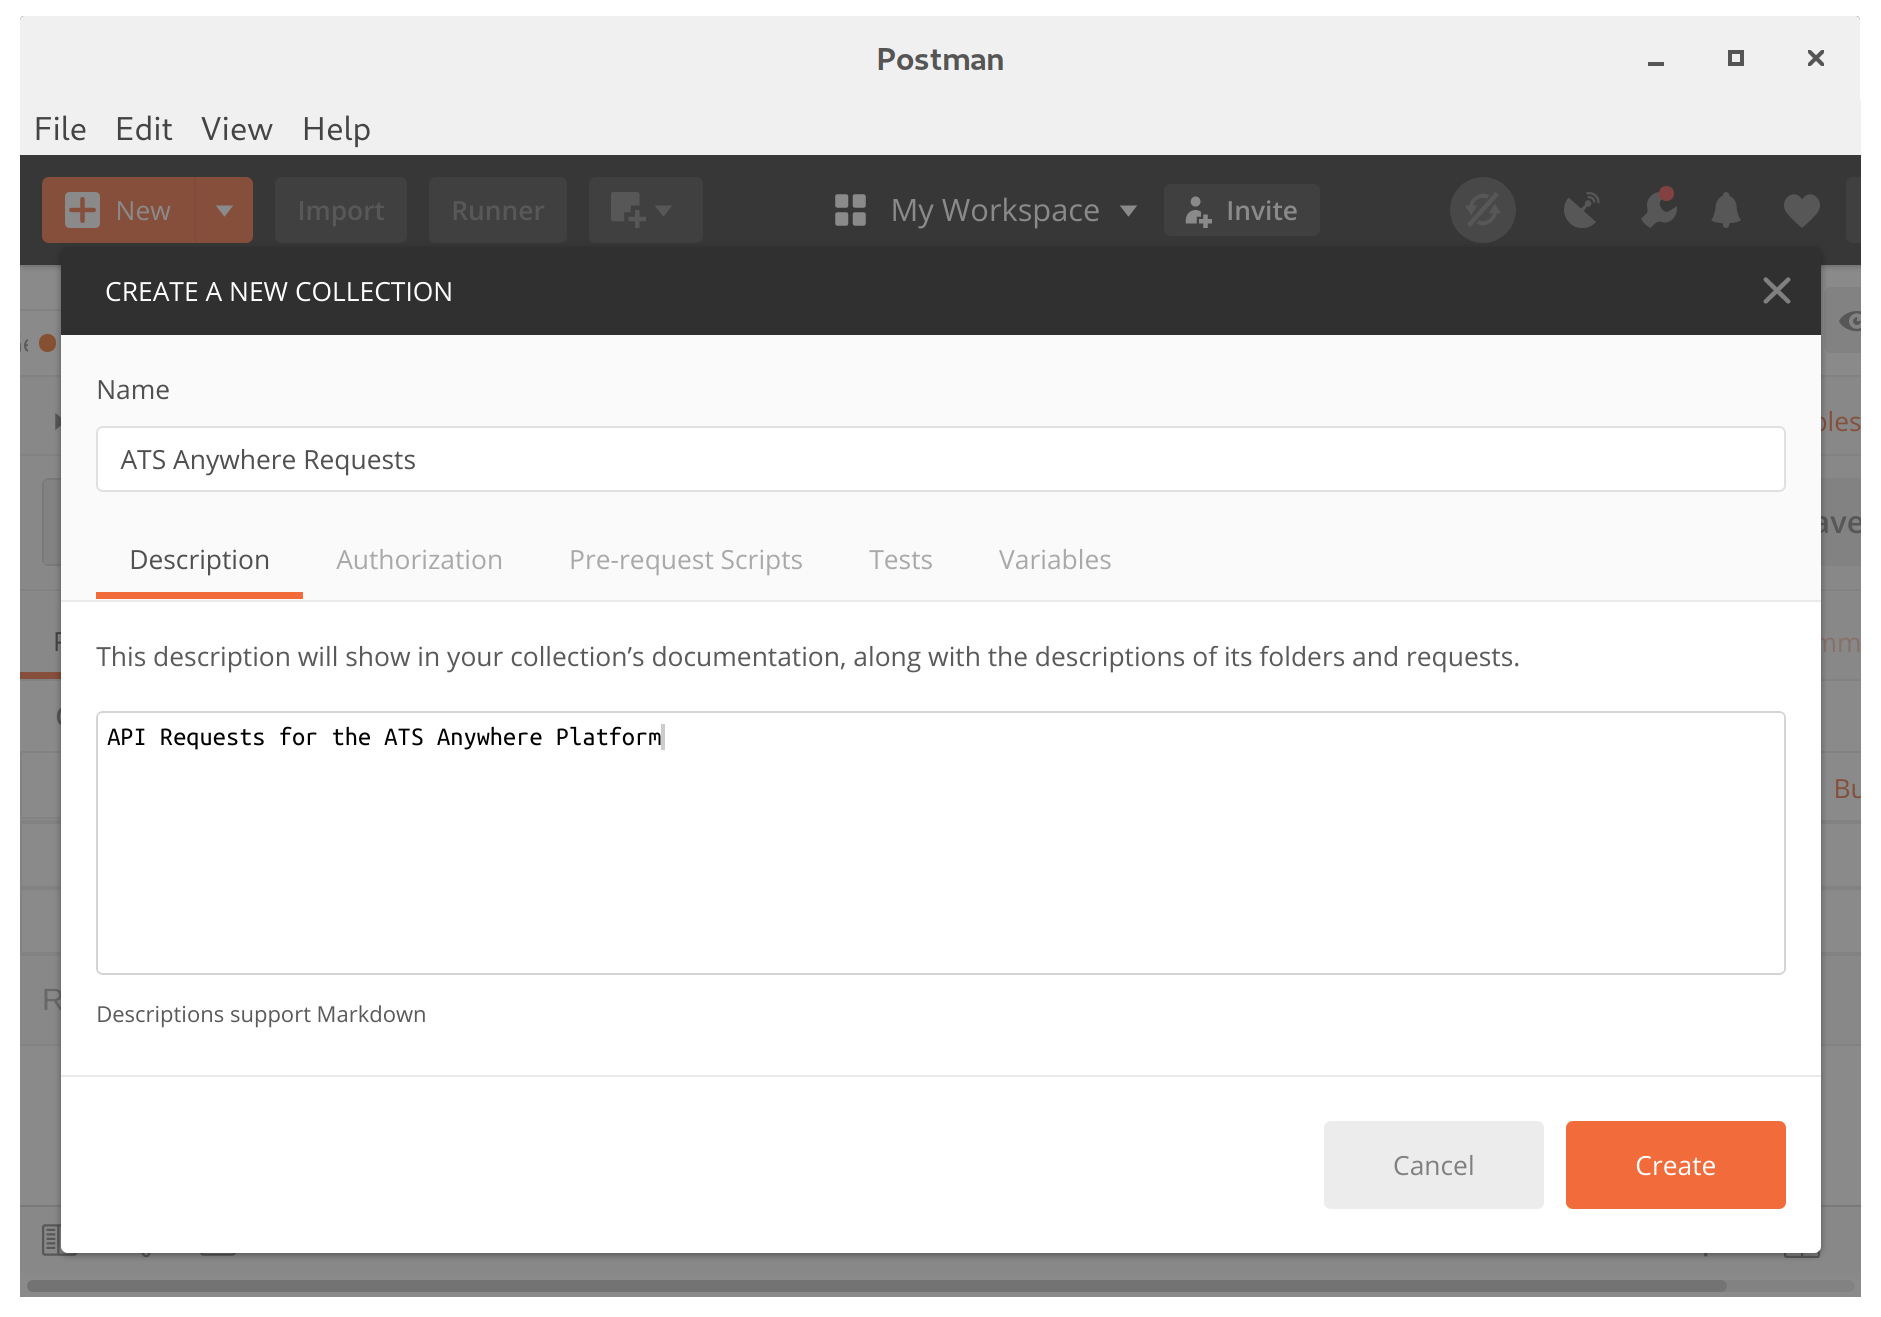Image resolution: width=1881 pixels, height=1317 pixels.
Task: Switch to the Pre-request Scripts tab
Action: [x=686, y=560]
